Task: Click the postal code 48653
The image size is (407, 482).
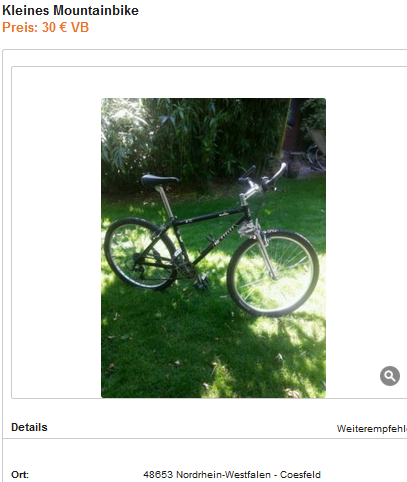Action: (158, 474)
